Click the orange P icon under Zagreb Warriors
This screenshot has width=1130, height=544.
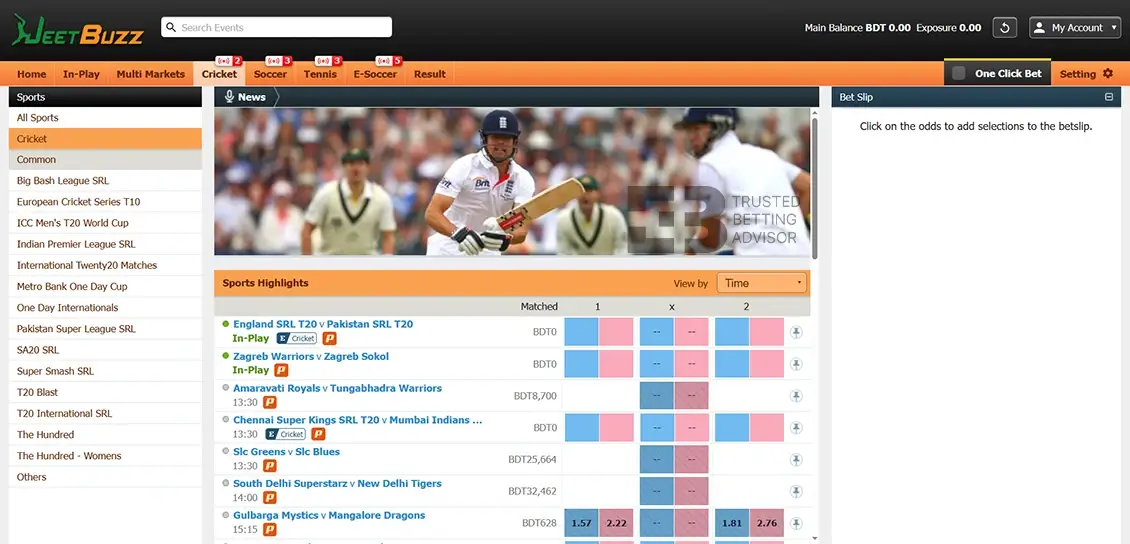point(281,370)
